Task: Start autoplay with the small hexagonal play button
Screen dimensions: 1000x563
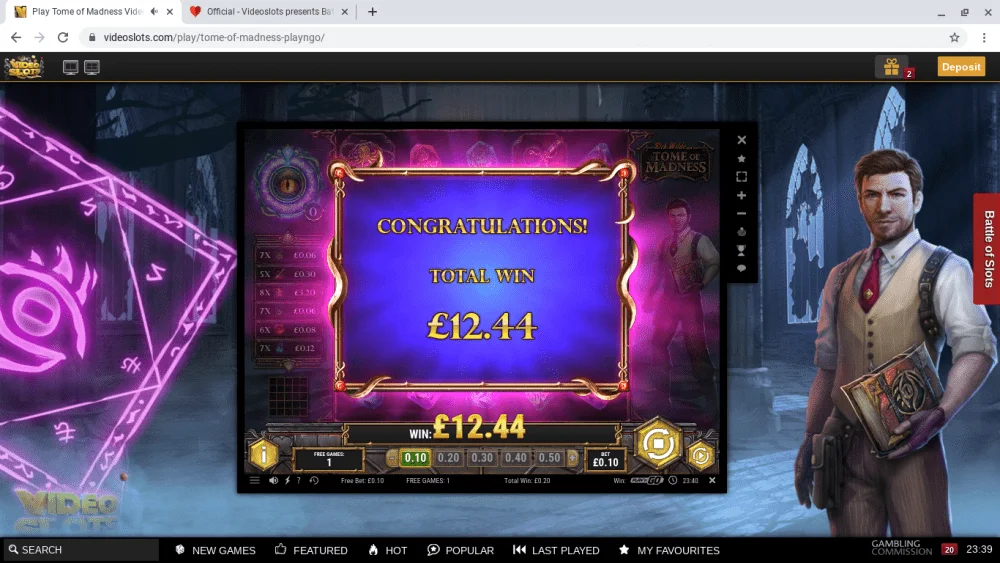Action: click(x=700, y=455)
